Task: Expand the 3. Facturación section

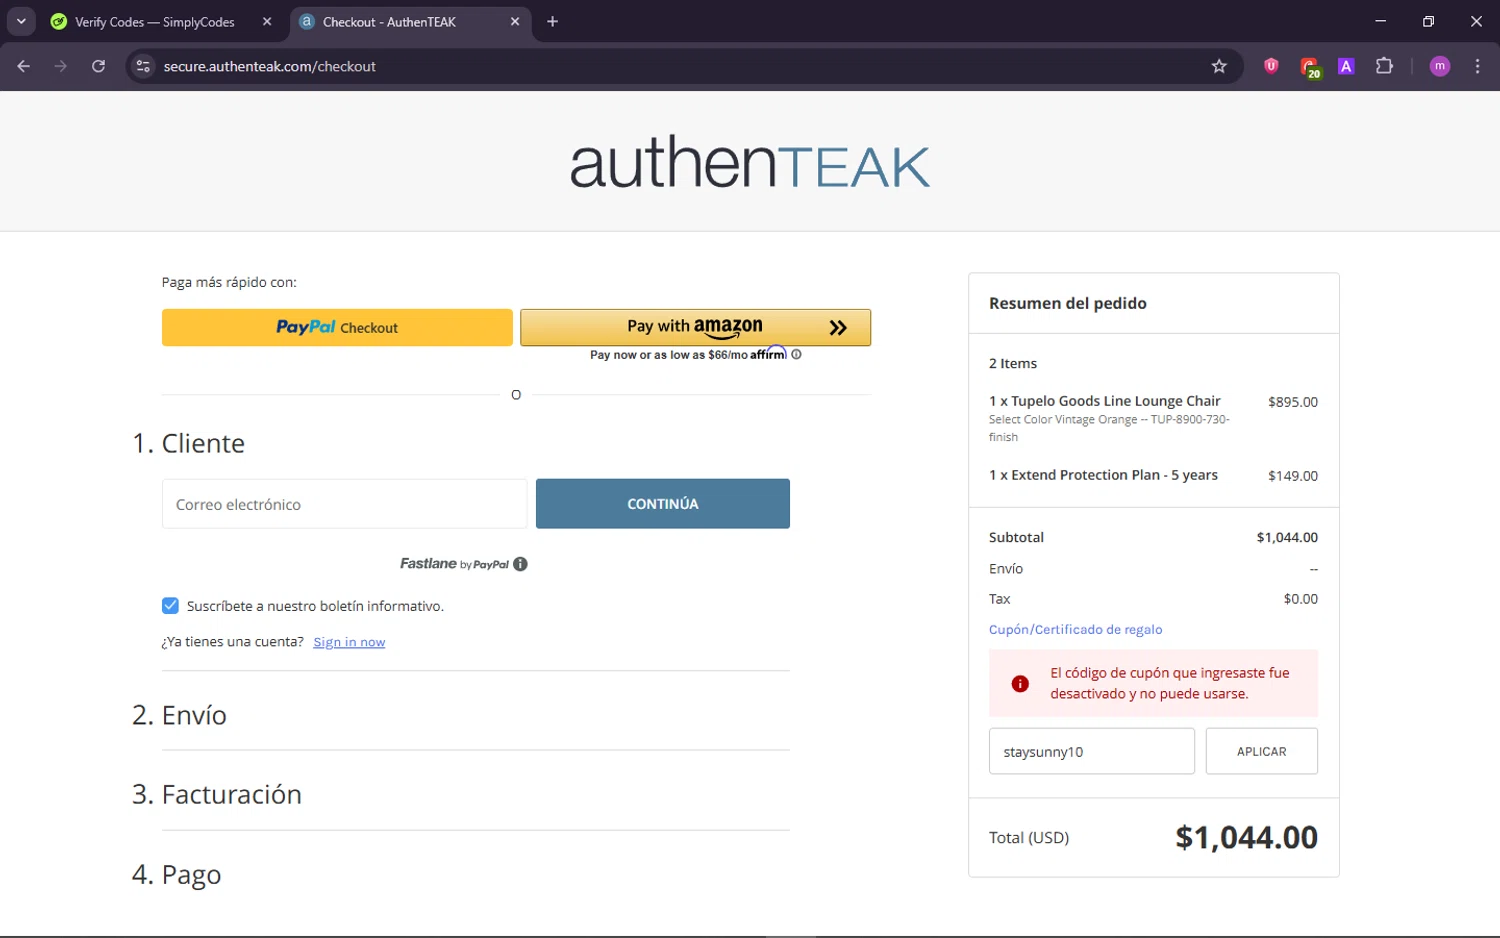Action: point(217,794)
